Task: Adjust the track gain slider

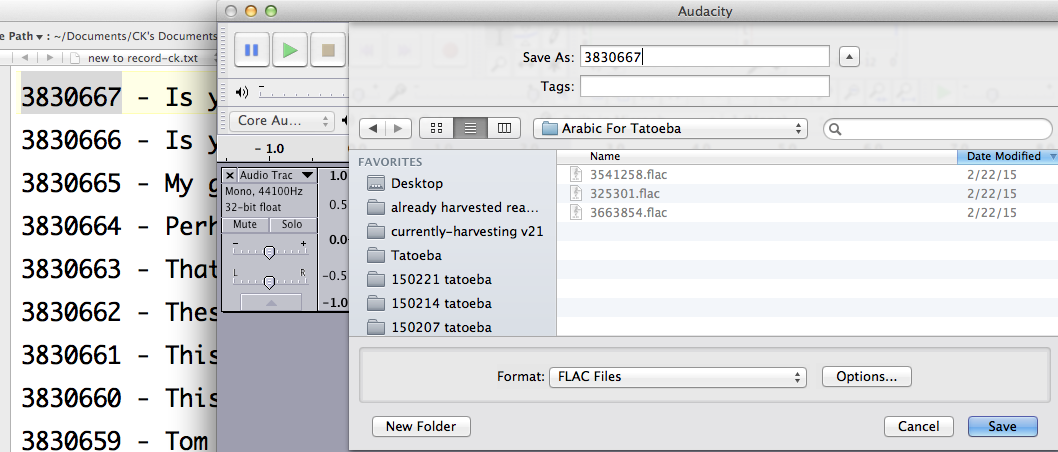Action: pyautogui.click(x=269, y=253)
